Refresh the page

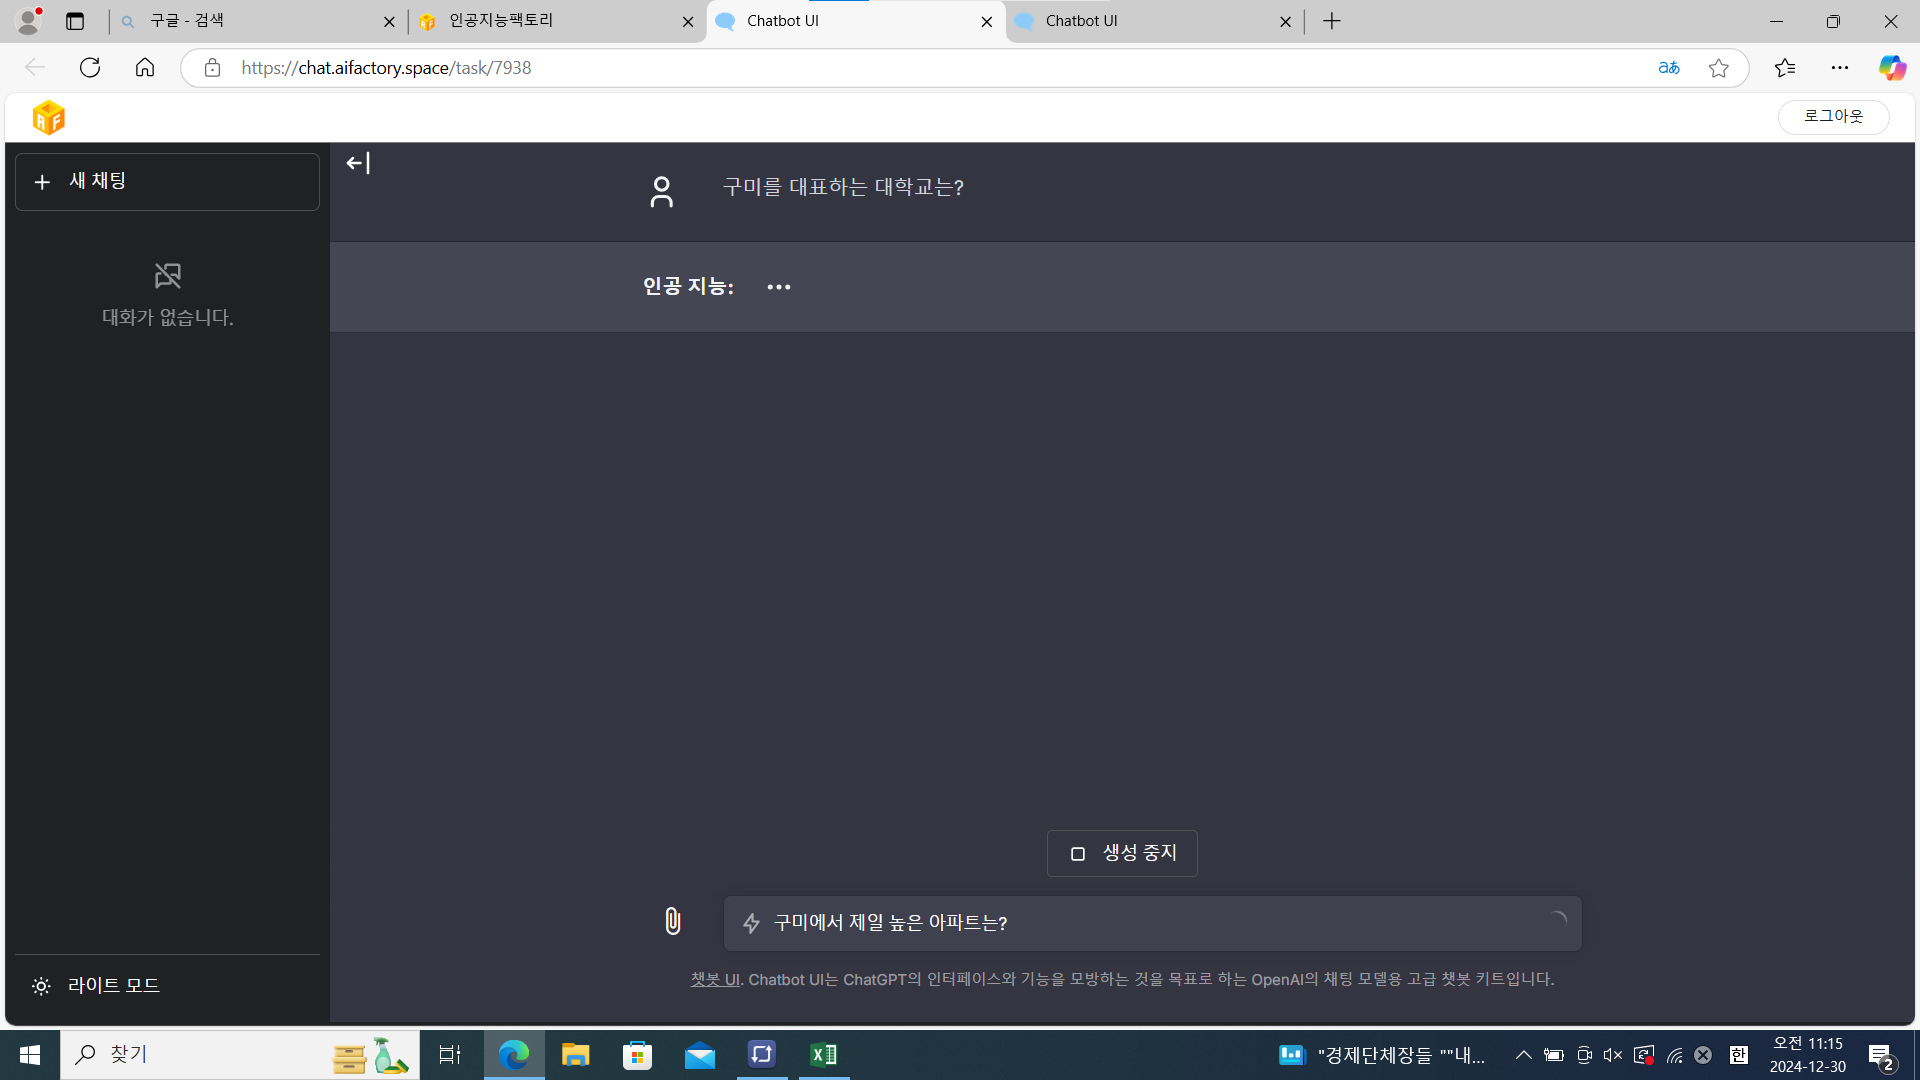click(x=90, y=68)
